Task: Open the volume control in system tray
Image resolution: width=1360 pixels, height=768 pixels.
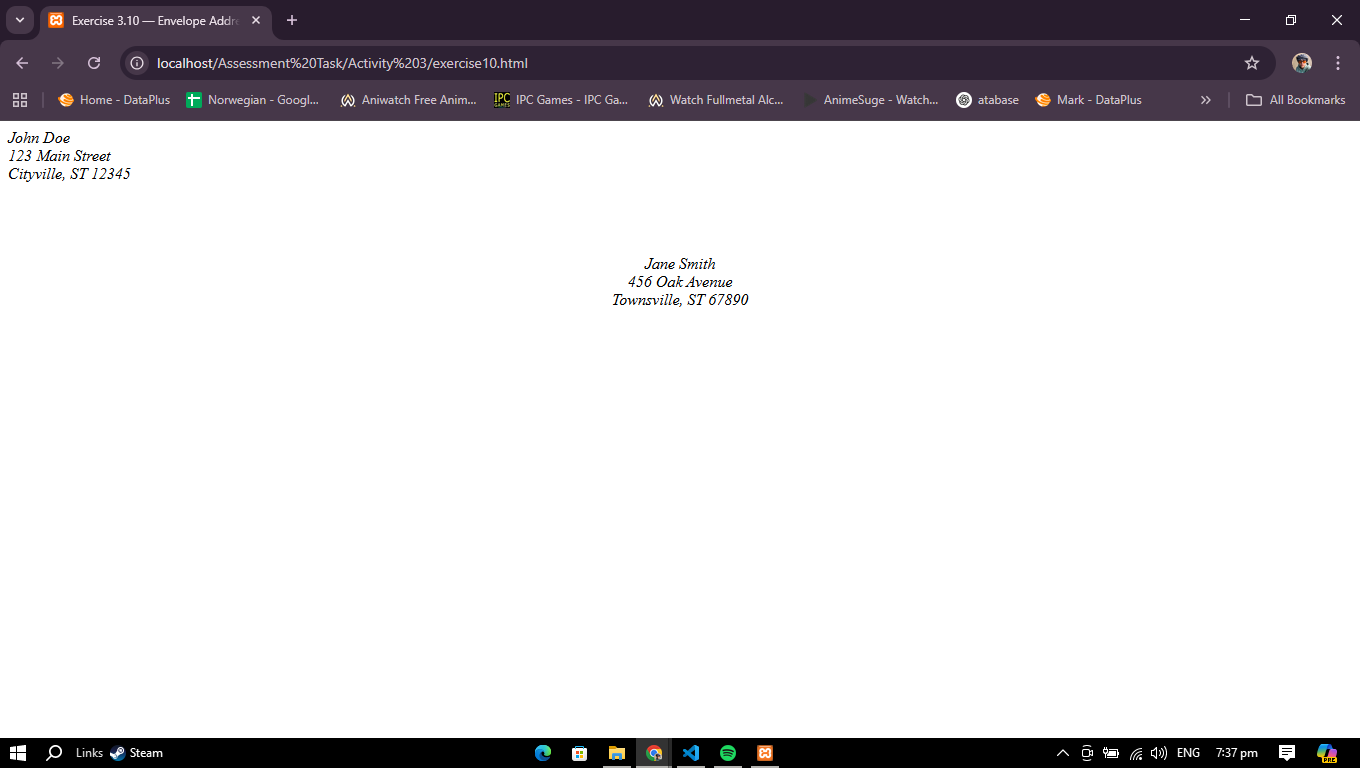Action: [x=1159, y=753]
